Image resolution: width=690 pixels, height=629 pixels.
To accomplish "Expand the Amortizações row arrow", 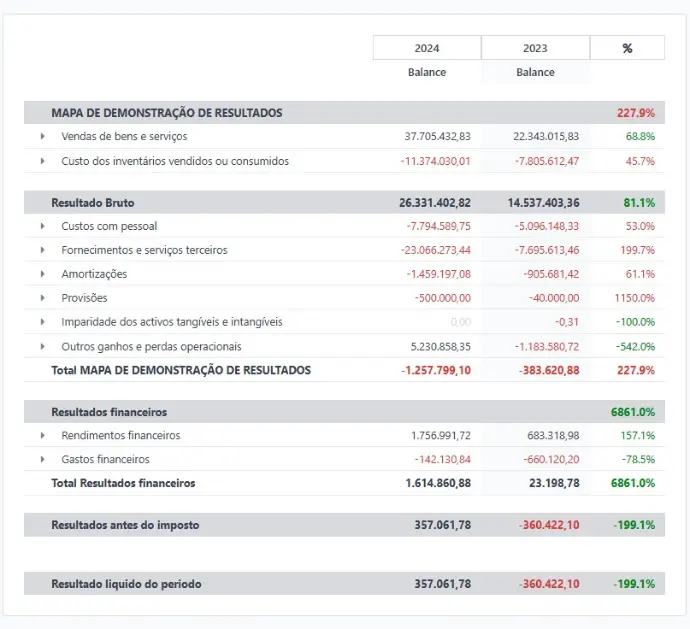I will (42, 274).
